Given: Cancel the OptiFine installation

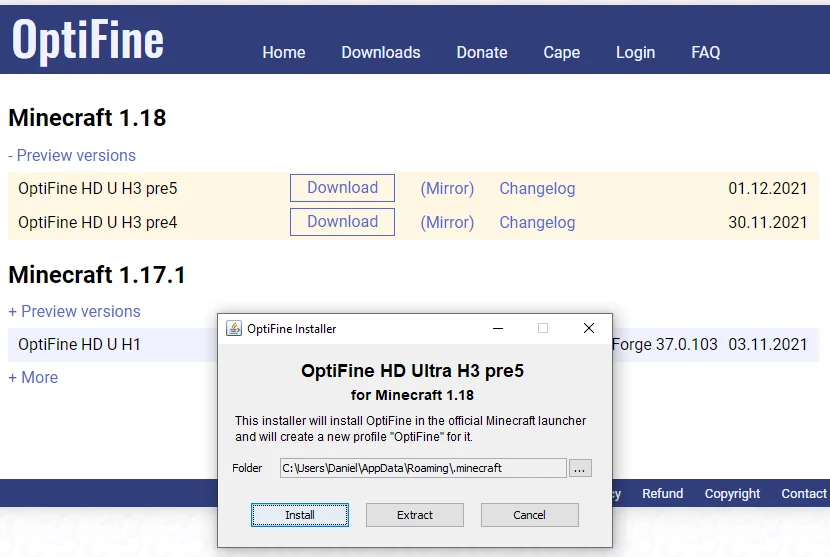Looking at the screenshot, I should (529, 515).
